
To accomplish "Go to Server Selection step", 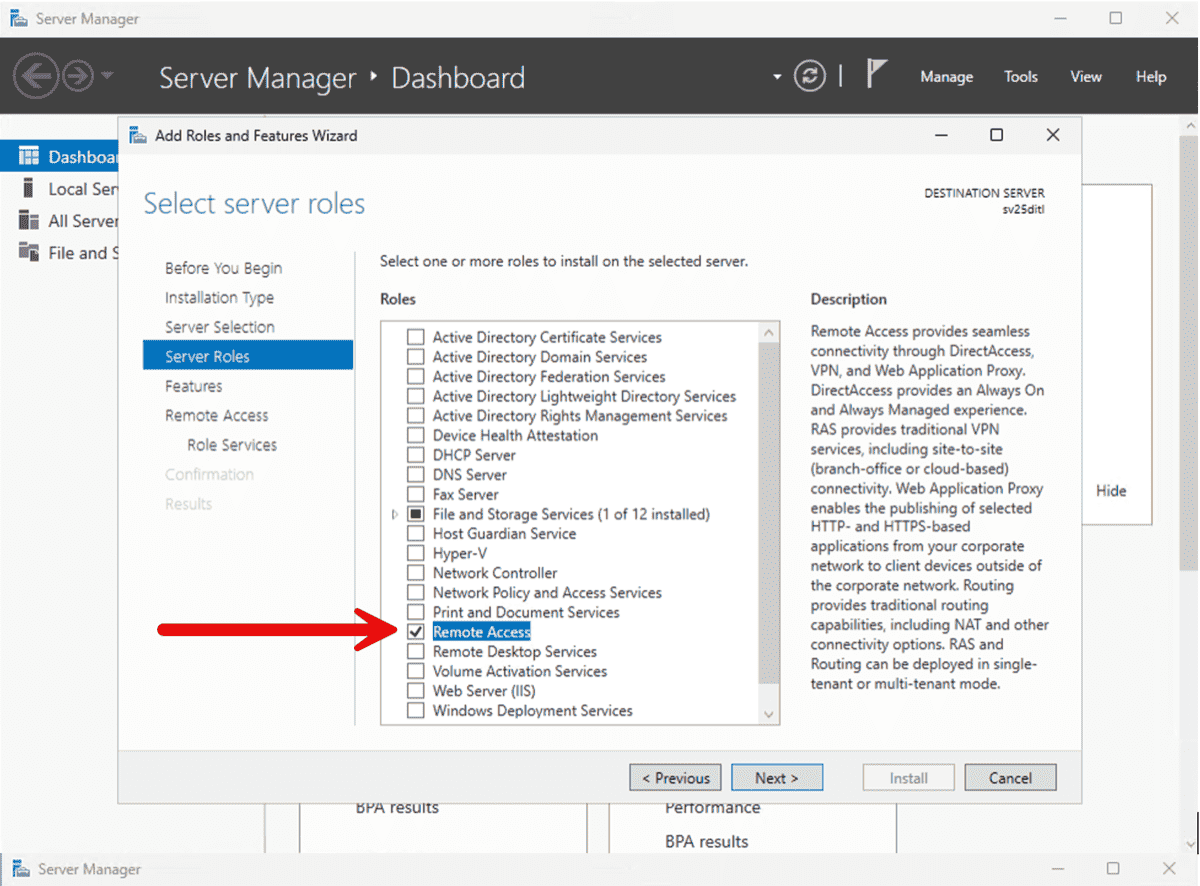I will [x=219, y=327].
